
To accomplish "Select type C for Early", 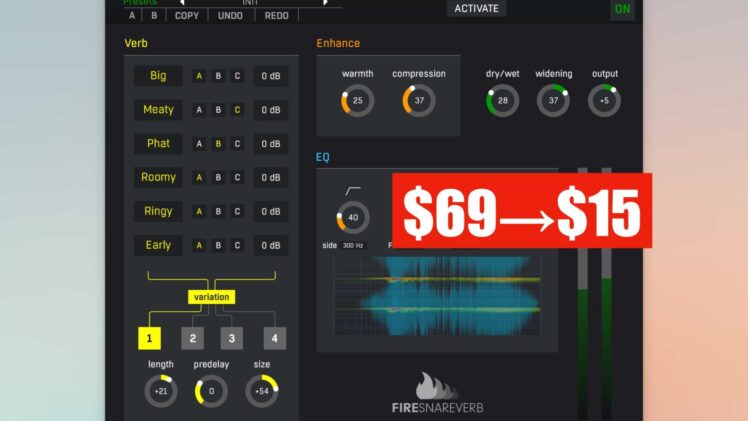I will (237, 245).
